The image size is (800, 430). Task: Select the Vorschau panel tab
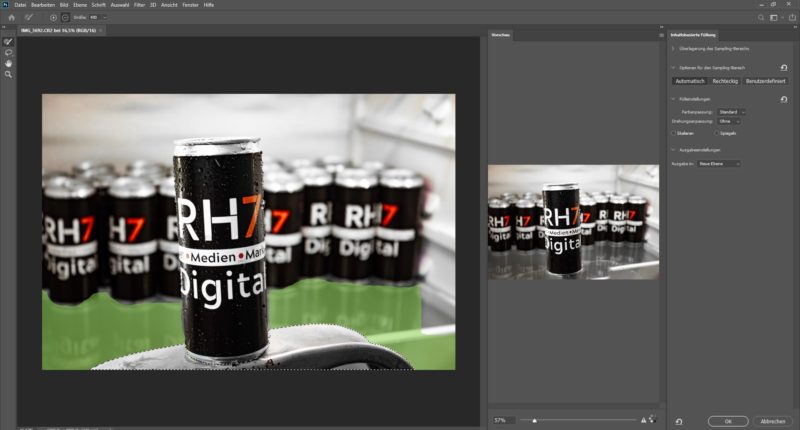pyautogui.click(x=500, y=35)
